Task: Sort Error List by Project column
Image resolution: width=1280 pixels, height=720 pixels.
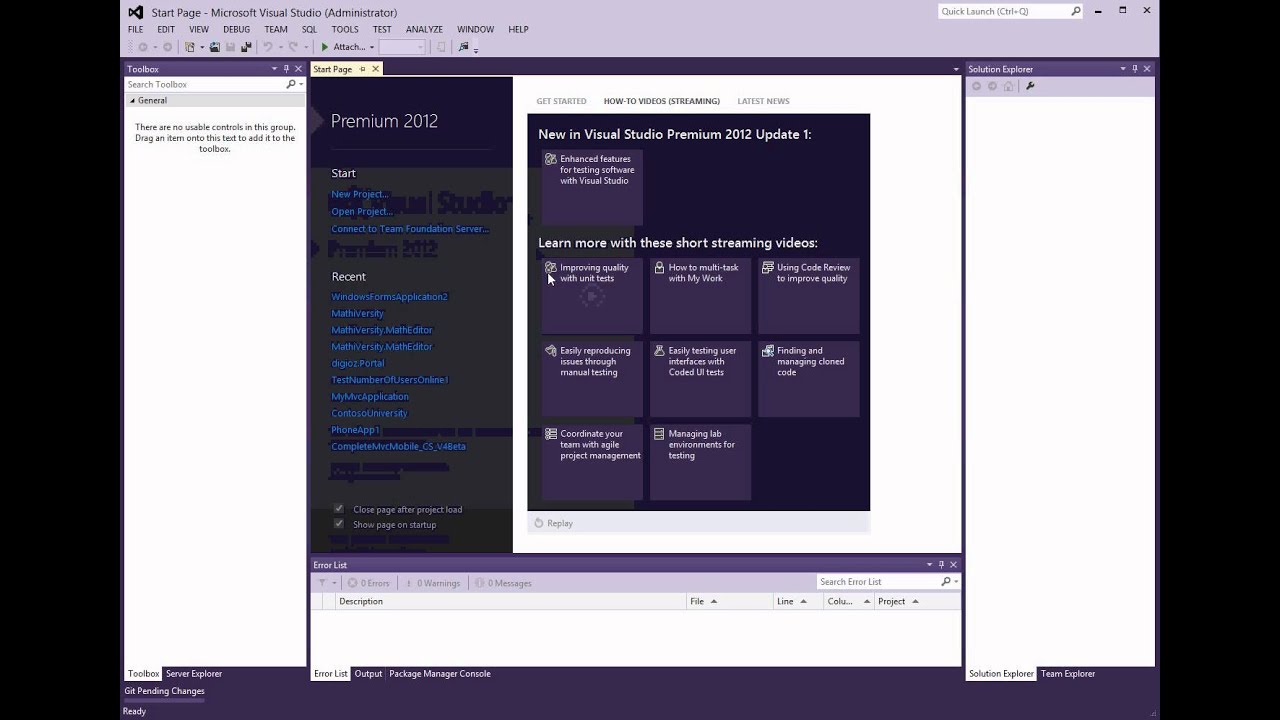Action: (x=917, y=601)
